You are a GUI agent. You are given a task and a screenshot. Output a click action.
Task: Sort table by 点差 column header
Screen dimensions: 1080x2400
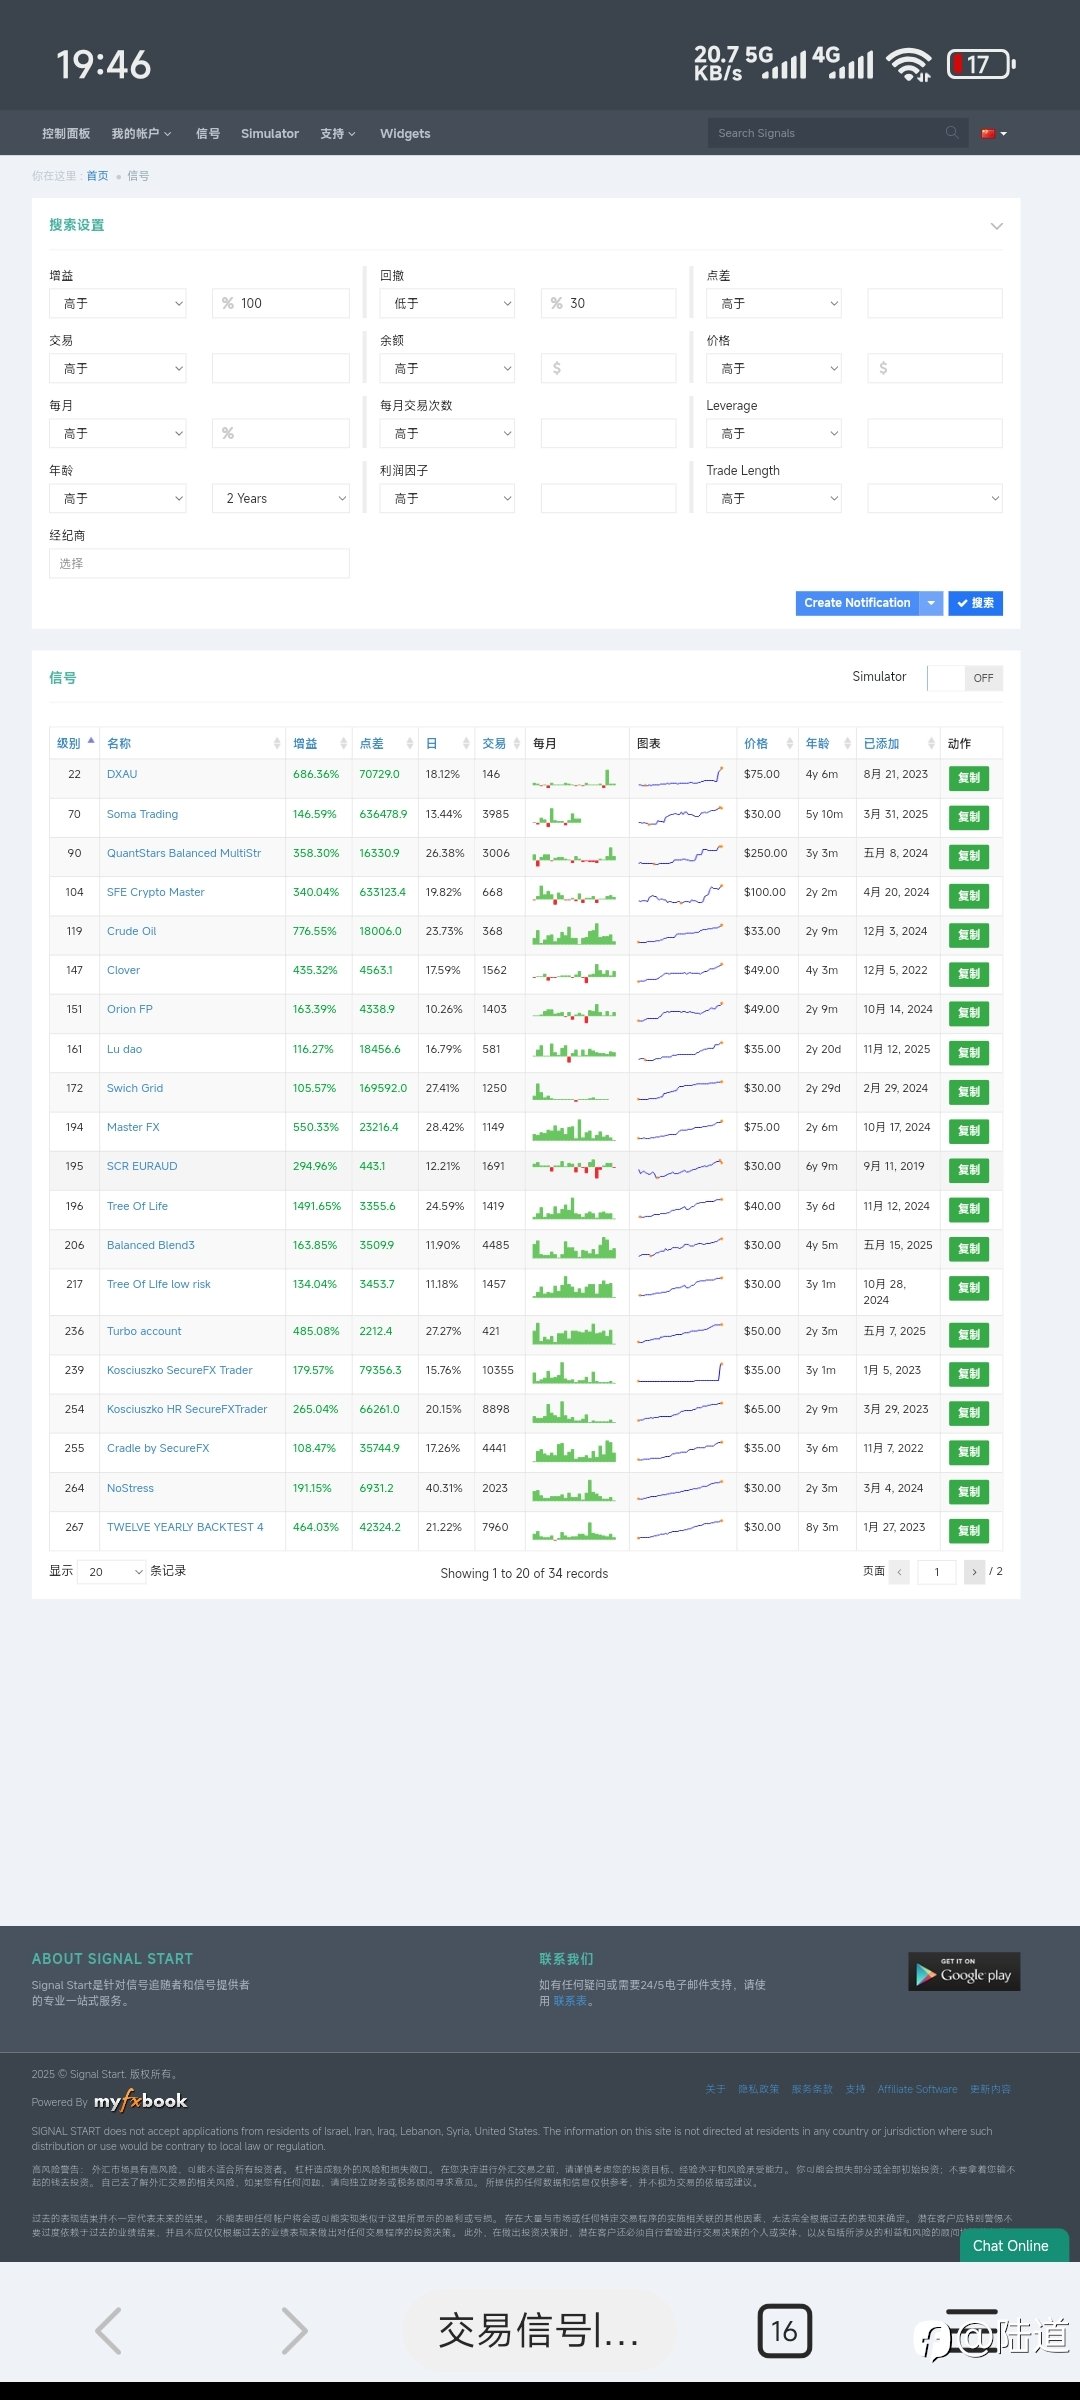[385, 743]
